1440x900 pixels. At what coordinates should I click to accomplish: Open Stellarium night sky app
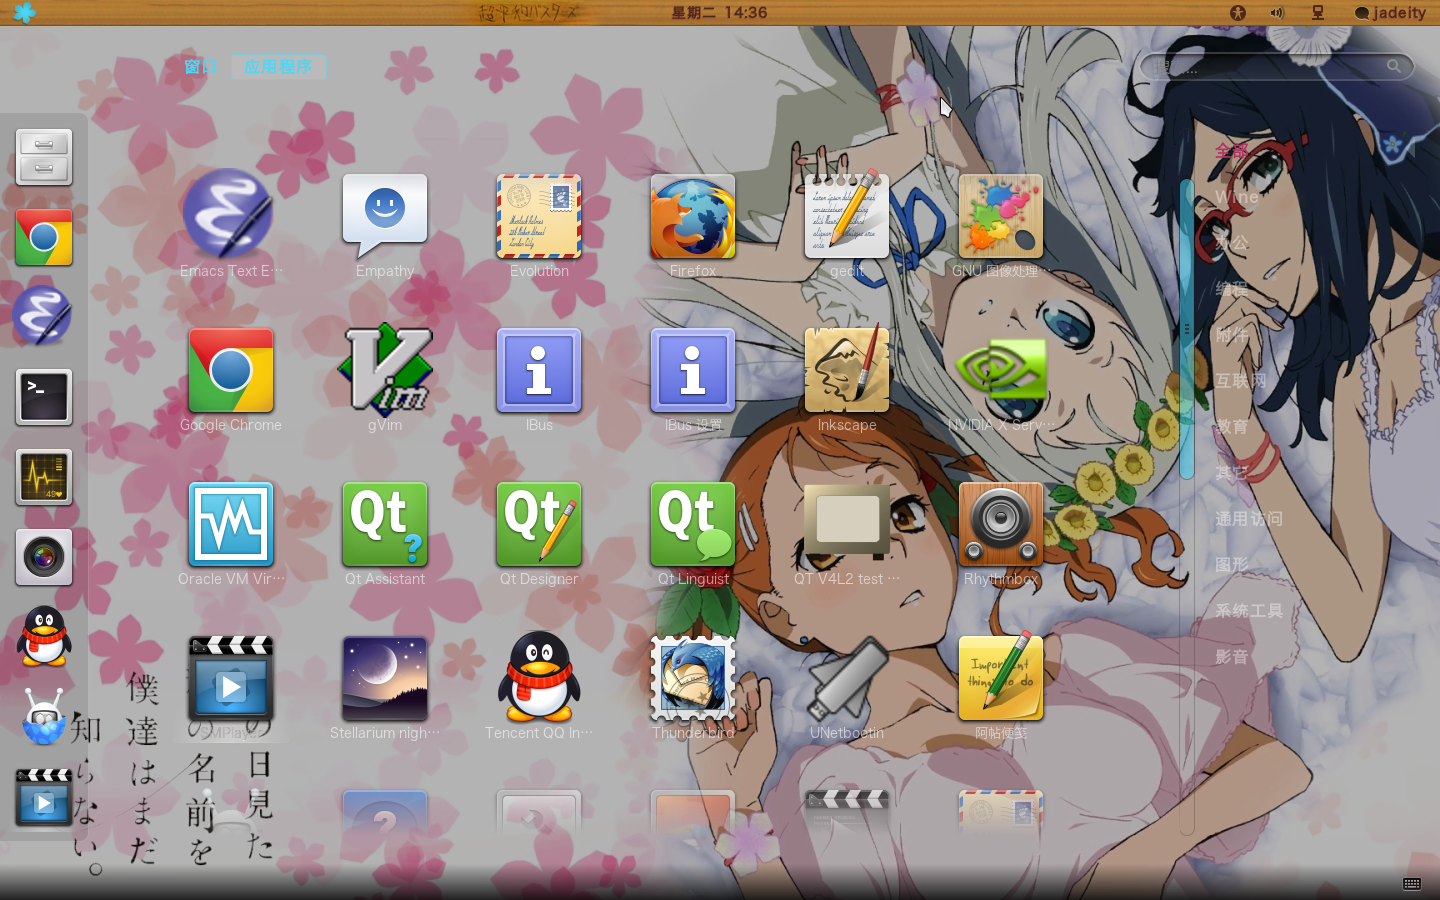pyautogui.click(x=385, y=686)
